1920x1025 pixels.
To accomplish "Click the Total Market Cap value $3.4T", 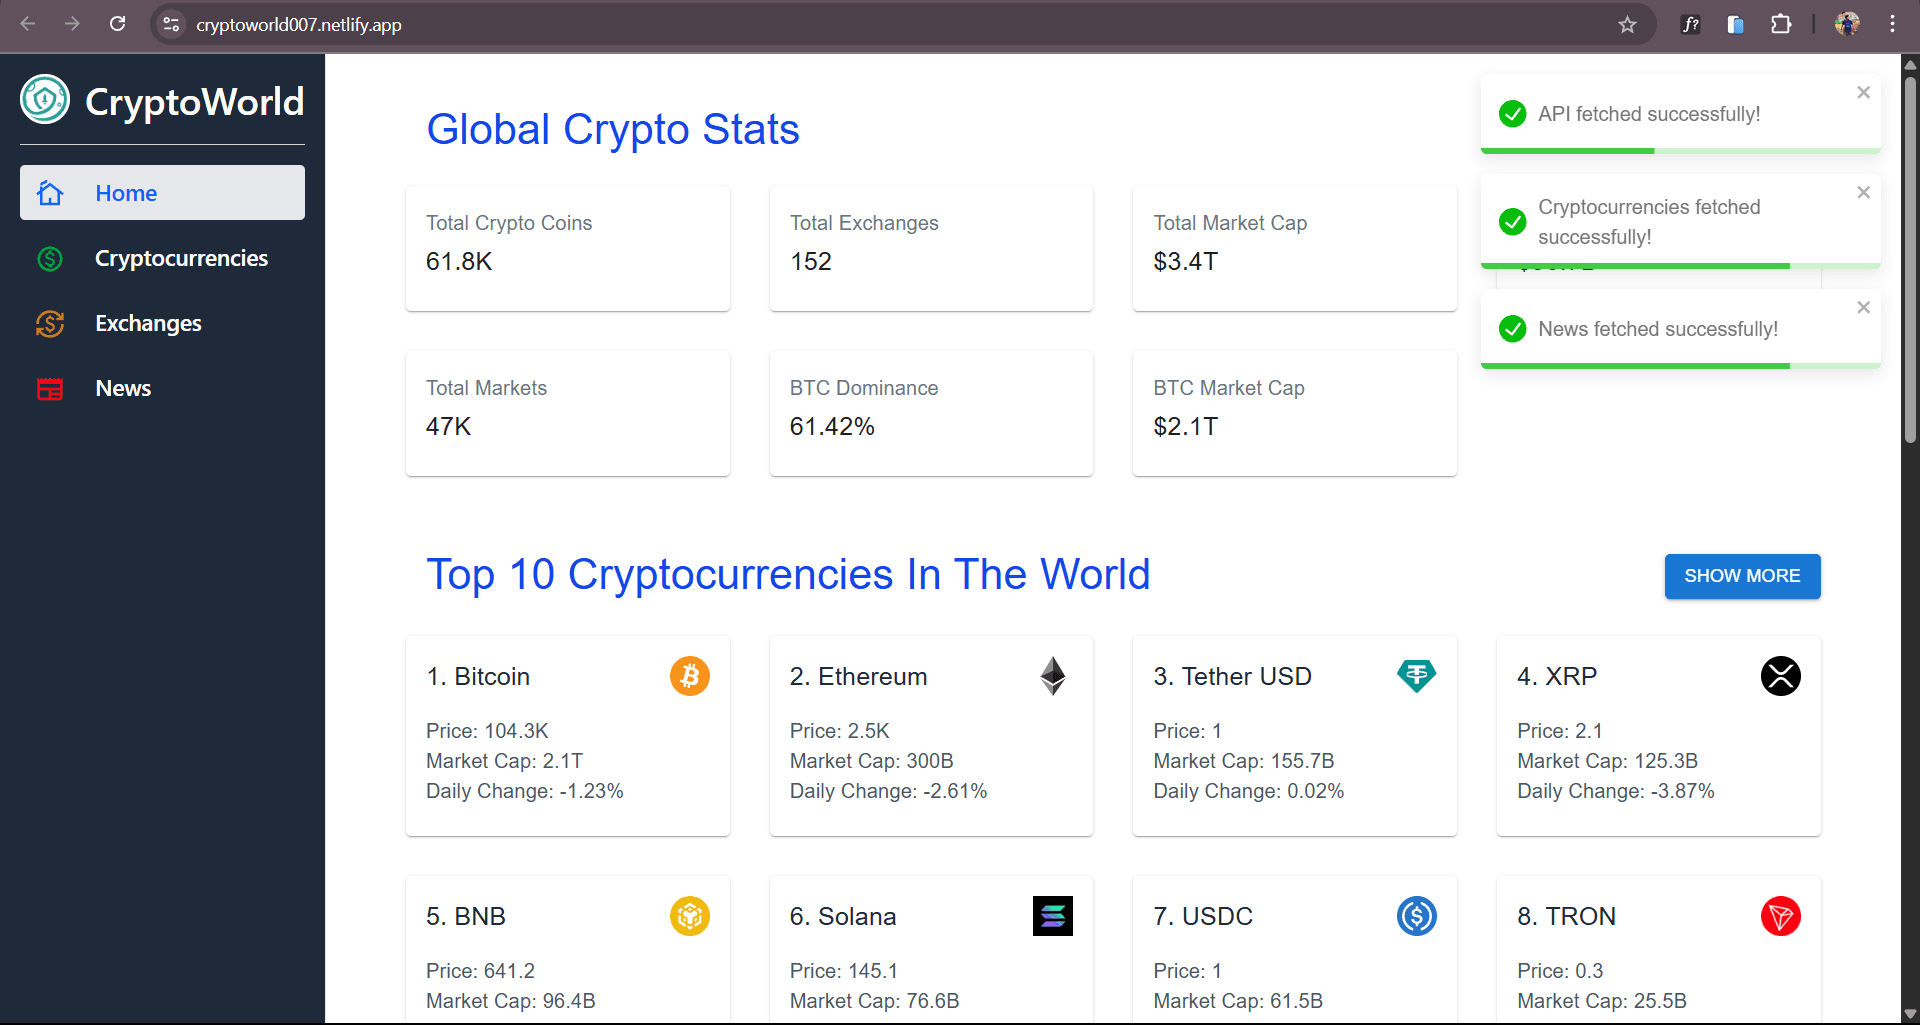I will [1186, 262].
